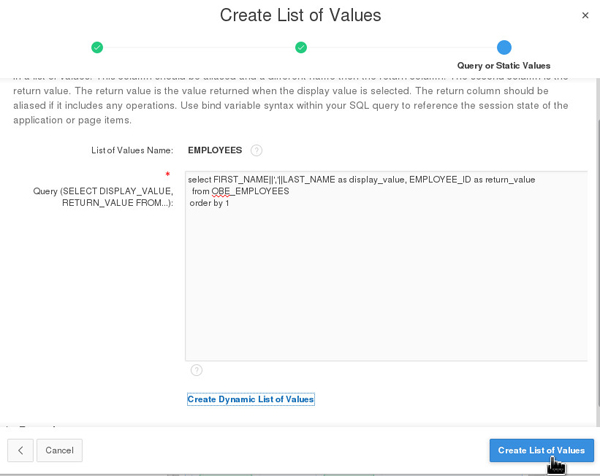Open help icon below the query box
600x476 pixels.
196,370
